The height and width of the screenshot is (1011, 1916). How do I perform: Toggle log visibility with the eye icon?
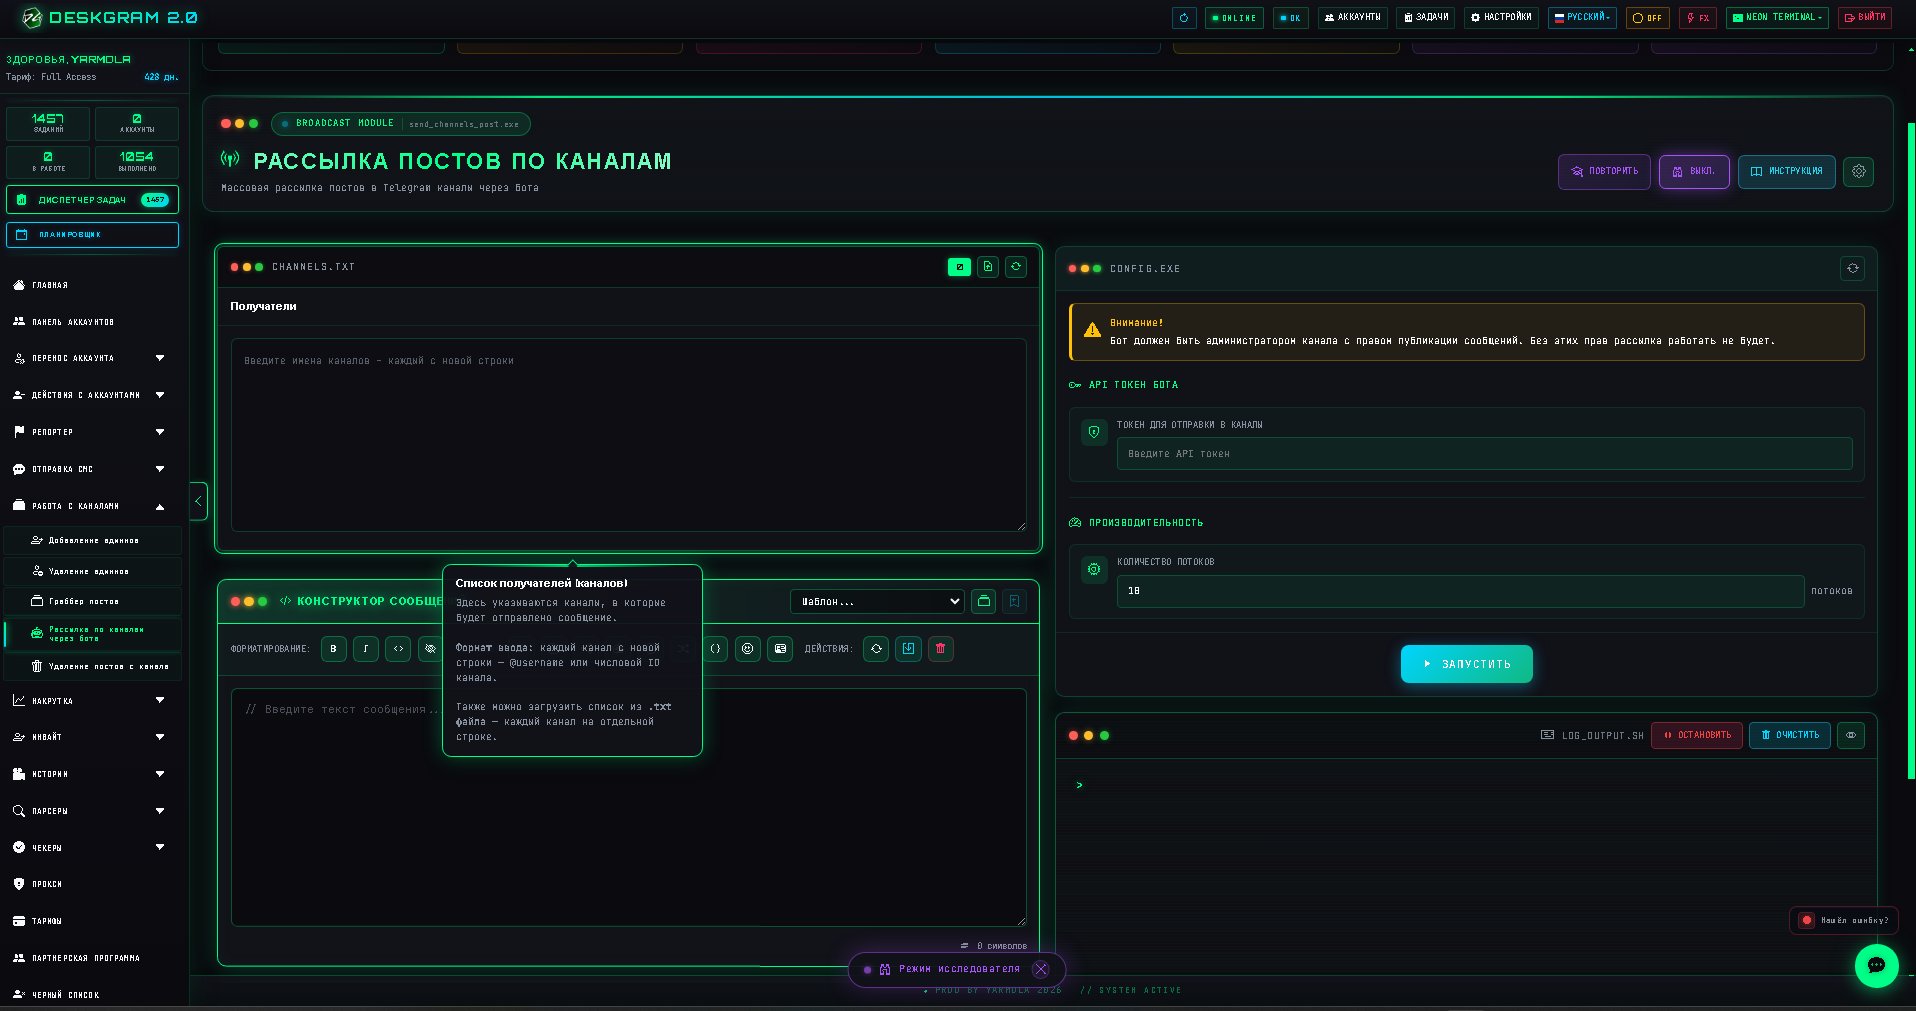point(1851,735)
